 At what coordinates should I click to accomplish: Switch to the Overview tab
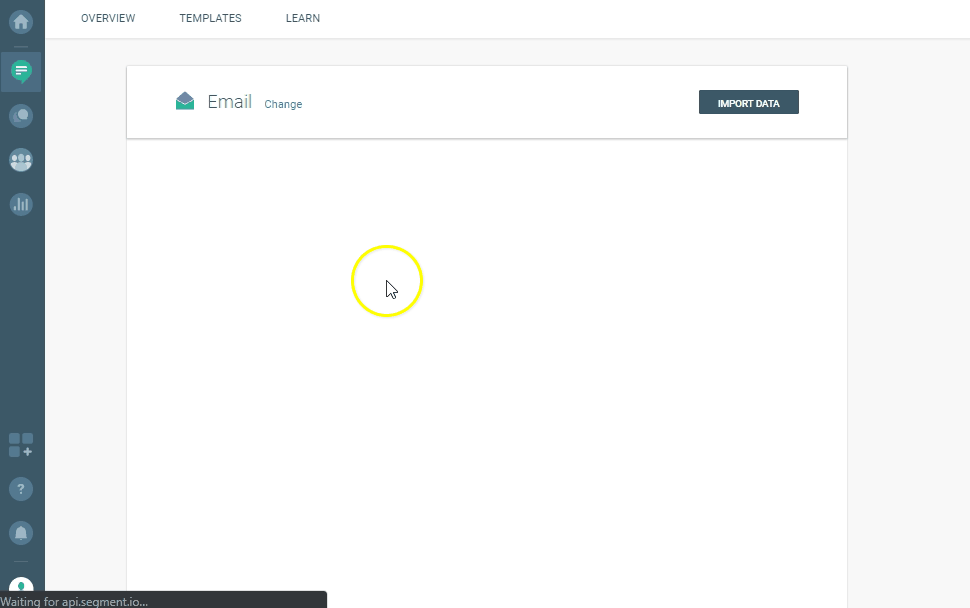pos(108,18)
